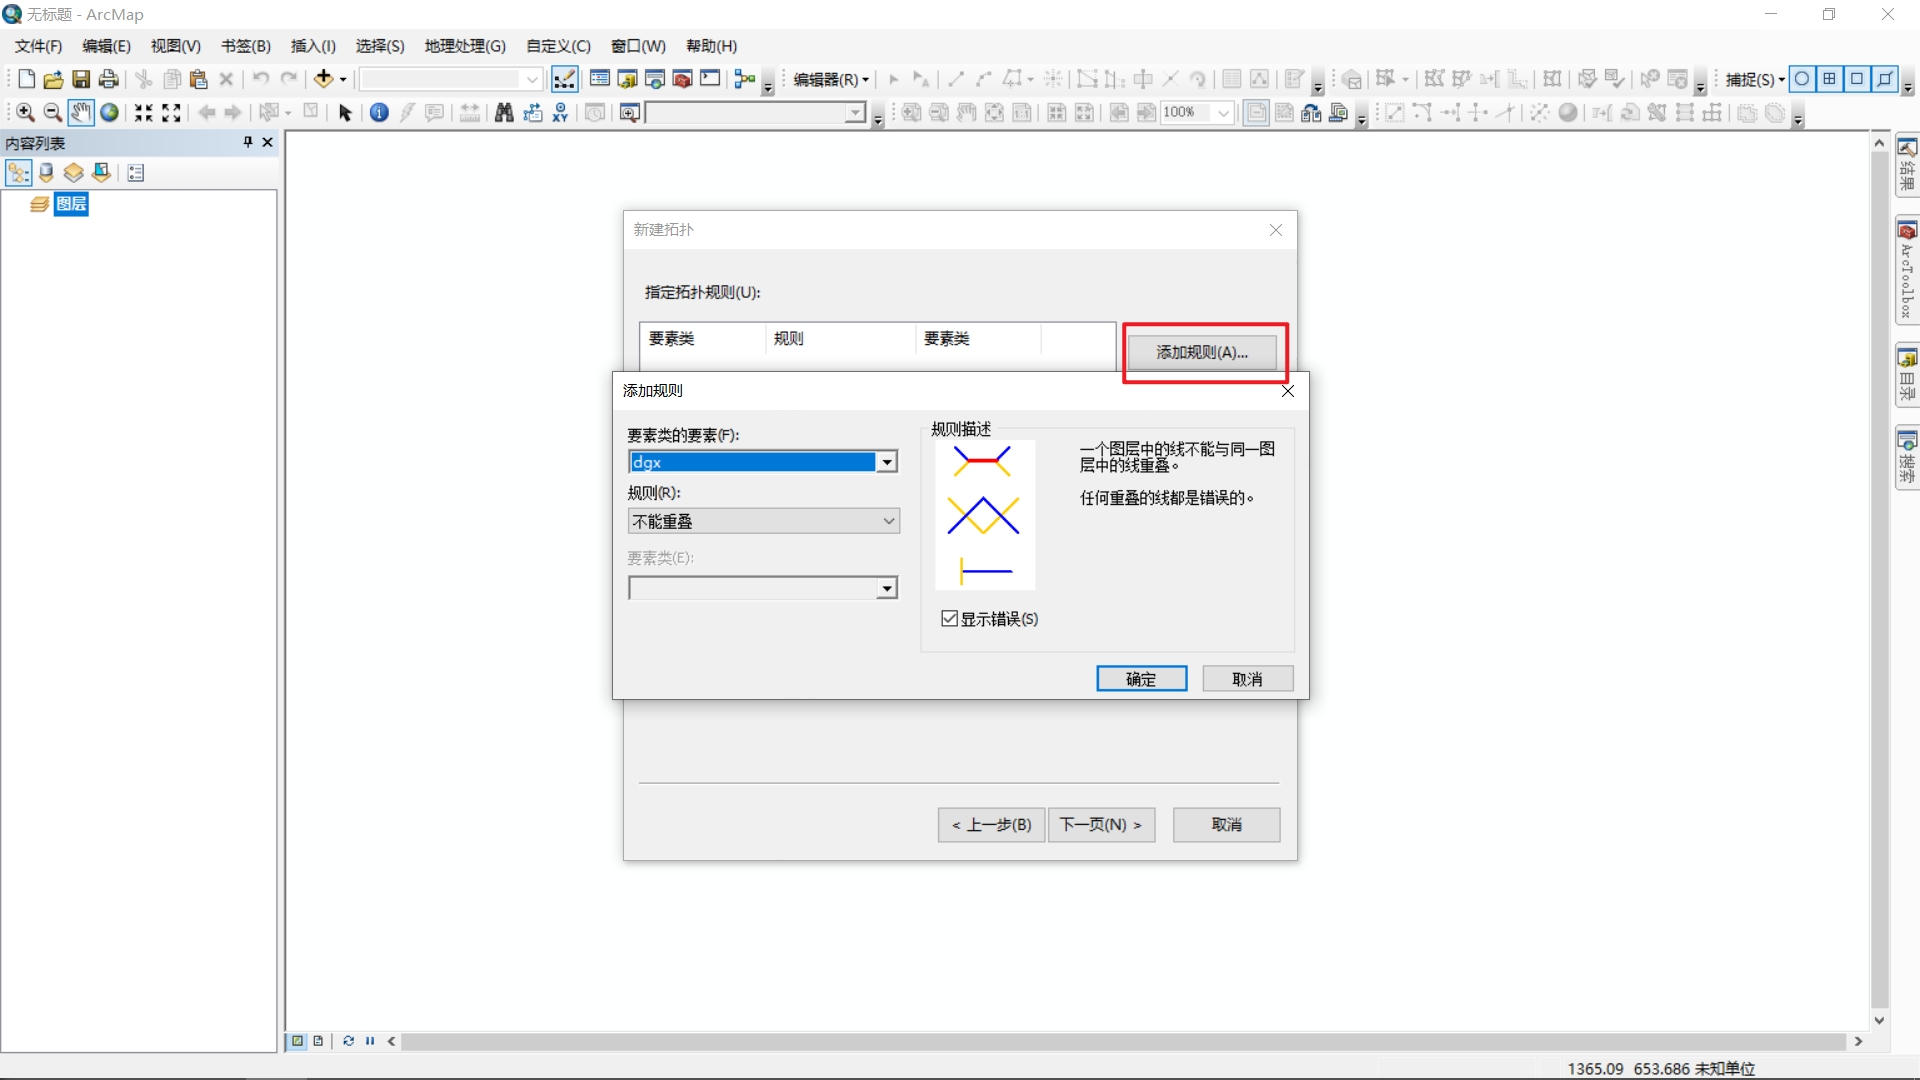The width and height of the screenshot is (1920, 1080).
Task: Select the 图层 item in contents
Action: 71,204
